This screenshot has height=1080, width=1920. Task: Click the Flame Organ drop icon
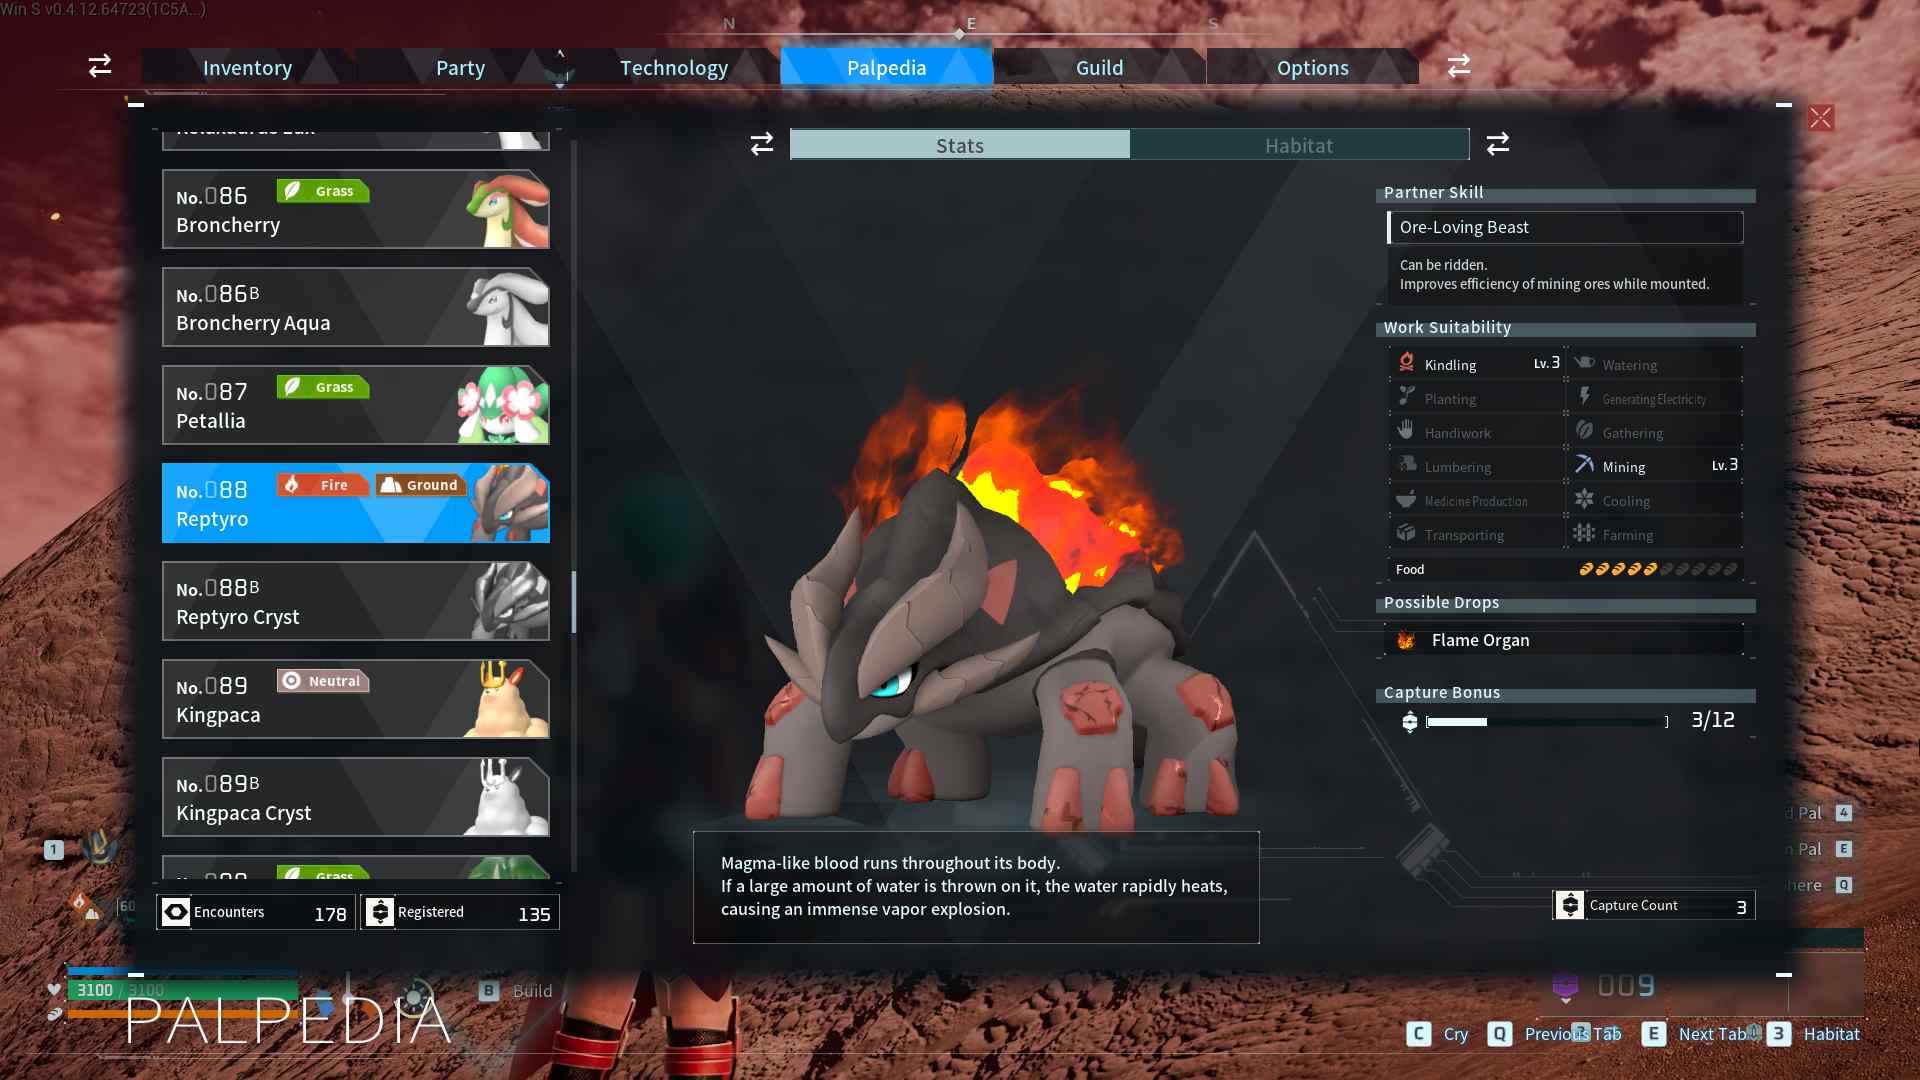1406,640
